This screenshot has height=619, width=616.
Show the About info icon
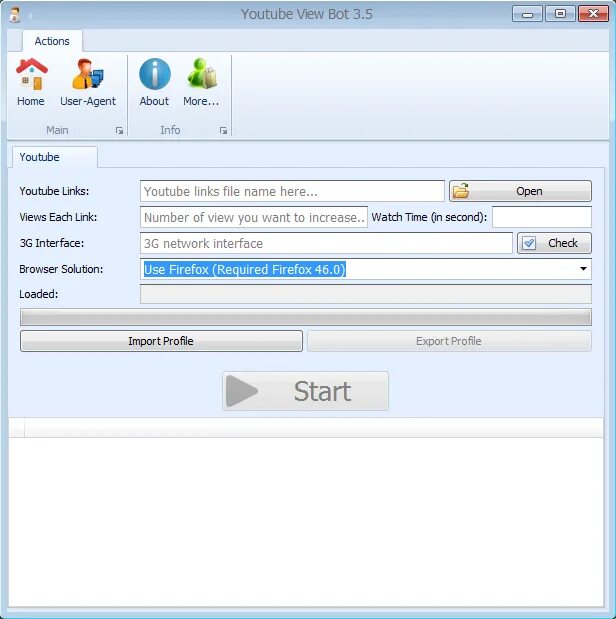(x=154, y=83)
